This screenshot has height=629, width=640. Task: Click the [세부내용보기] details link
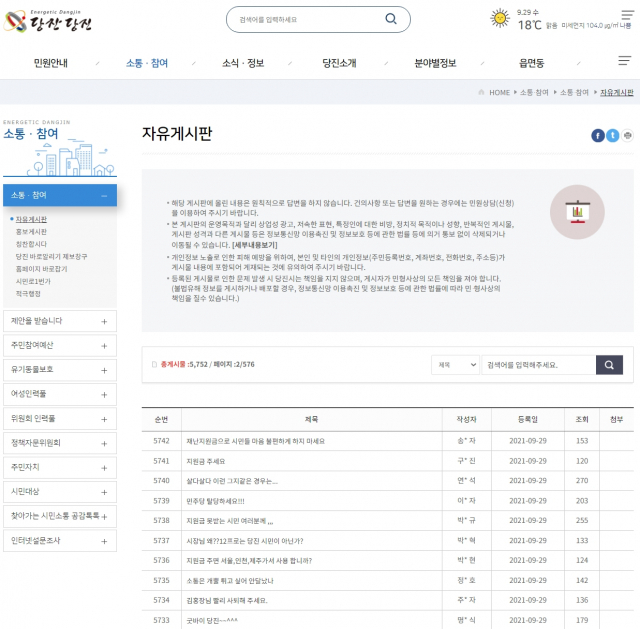coord(254,244)
